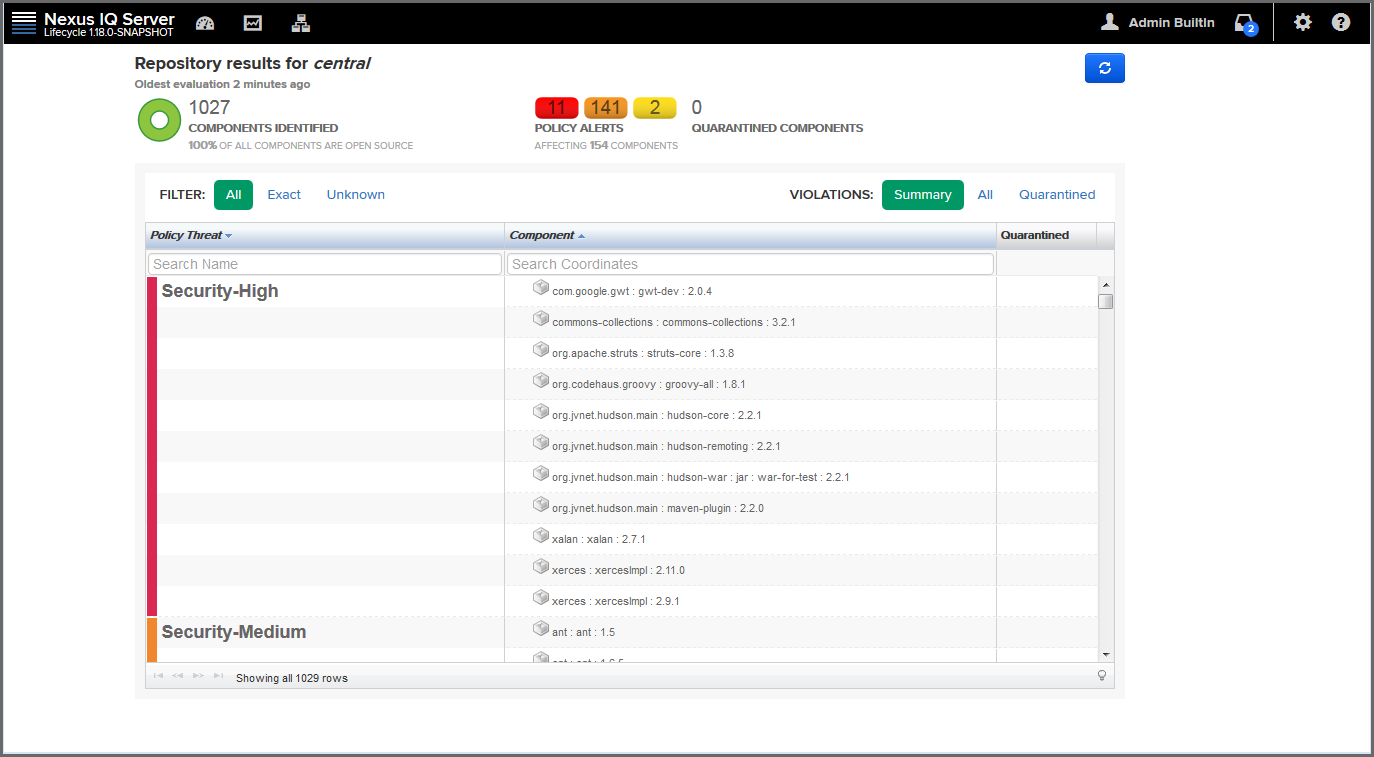The height and width of the screenshot is (757, 1374).
Task: Click the lightbulb icon in table footer
Action: point(1102,676)
